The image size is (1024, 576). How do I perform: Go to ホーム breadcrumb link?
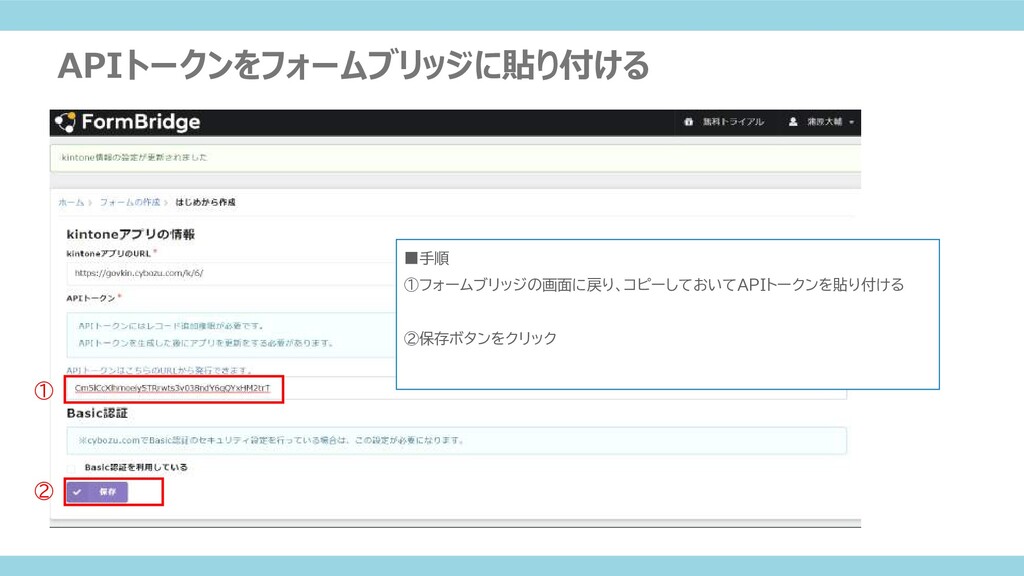[x=71, y=202]
